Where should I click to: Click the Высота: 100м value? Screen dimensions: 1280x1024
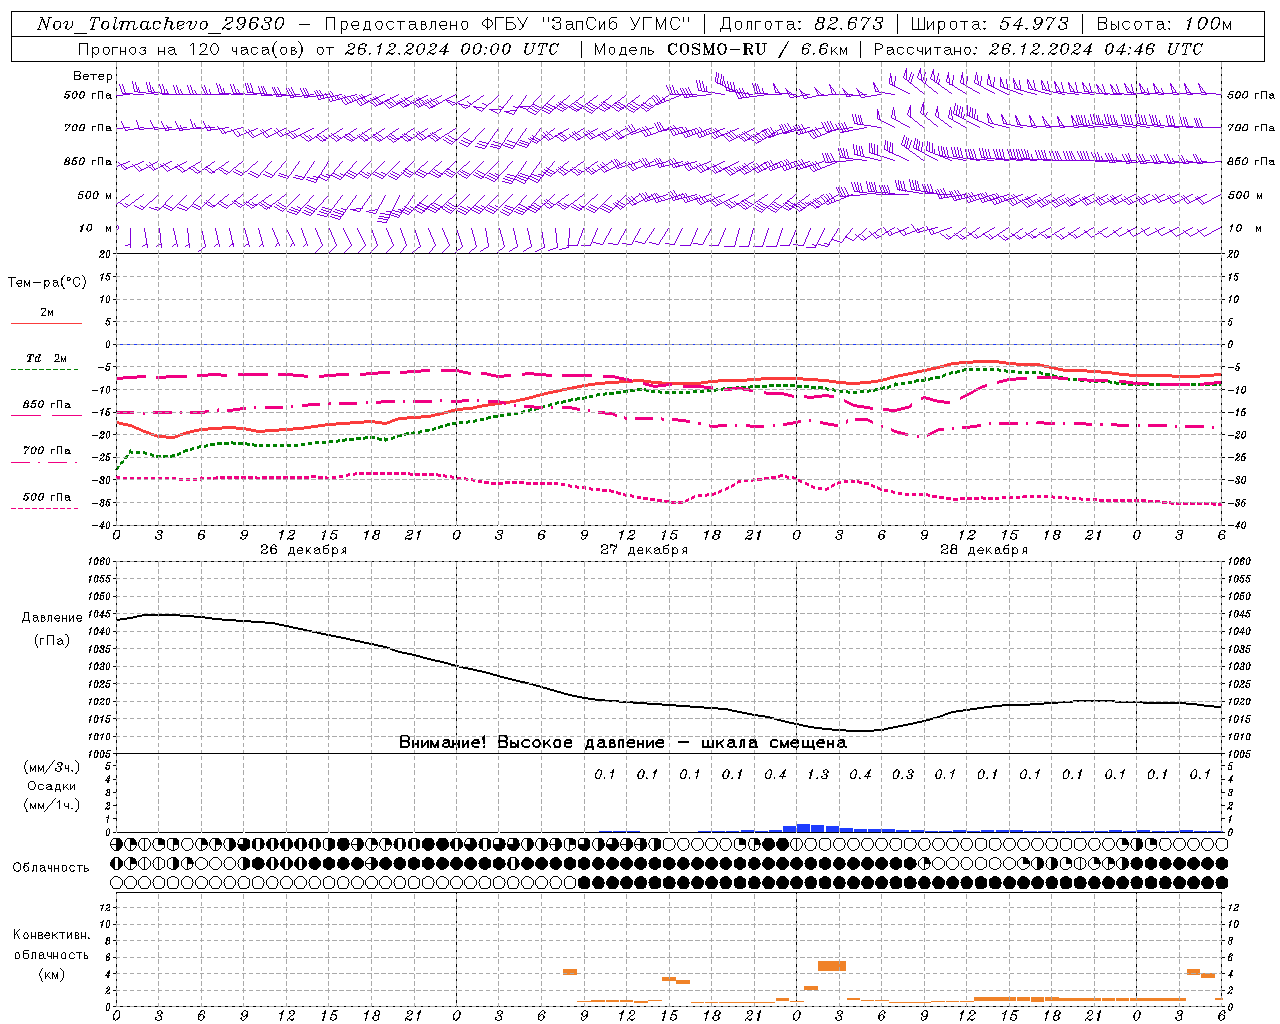1164,24
